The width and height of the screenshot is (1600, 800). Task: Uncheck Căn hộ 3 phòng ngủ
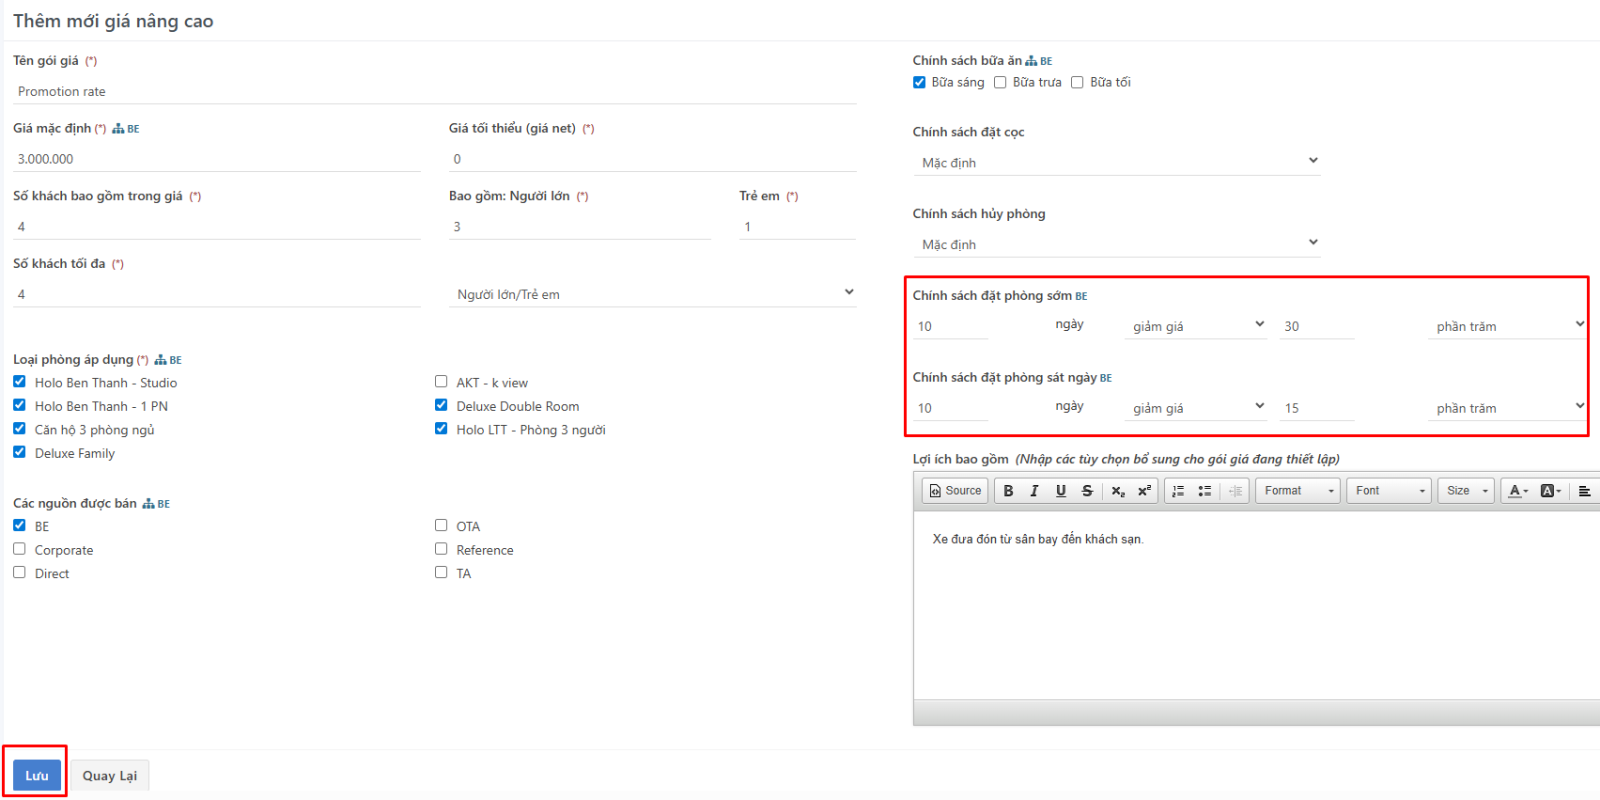click(19, 429)
